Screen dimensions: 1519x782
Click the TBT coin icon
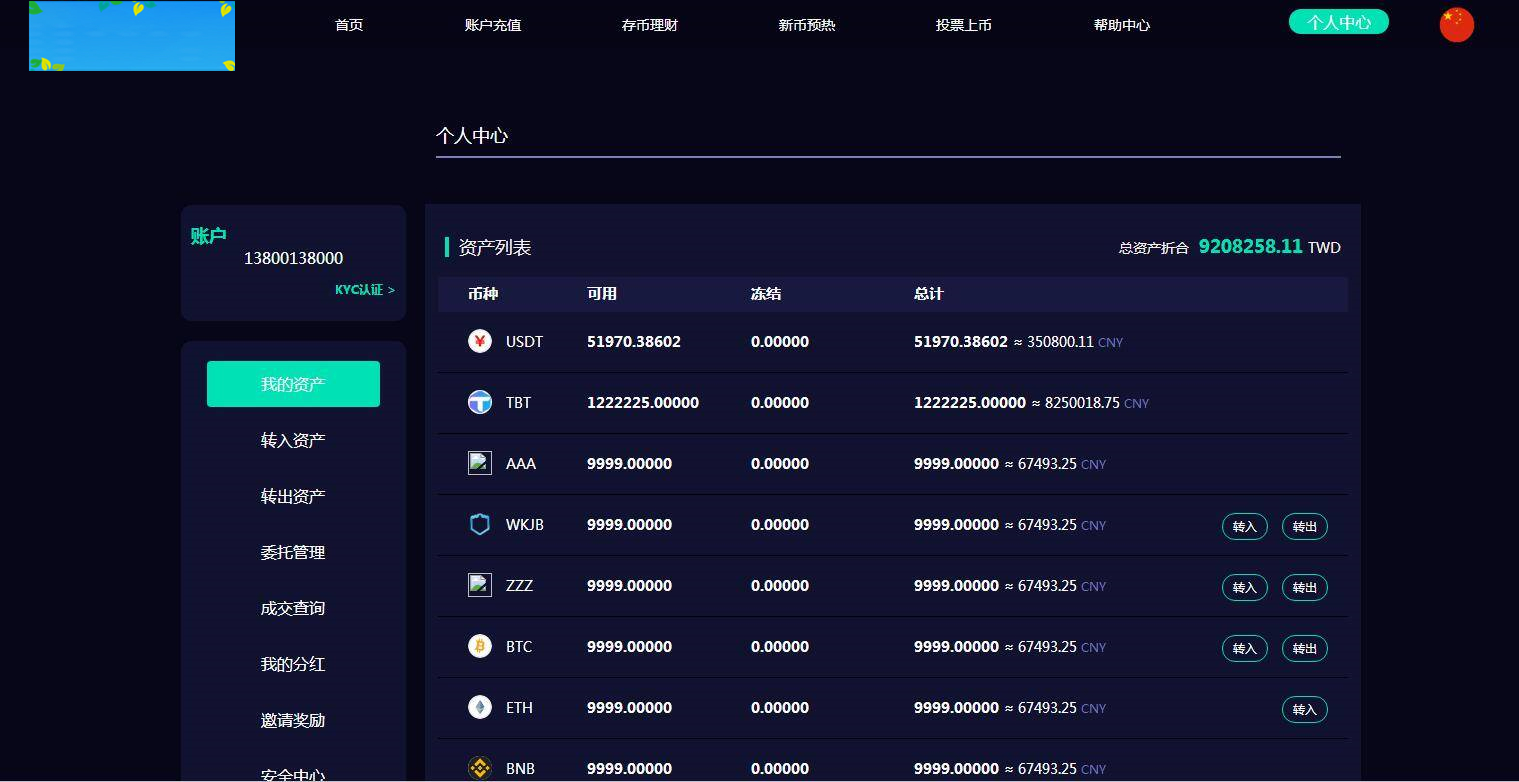pos(480,403)
